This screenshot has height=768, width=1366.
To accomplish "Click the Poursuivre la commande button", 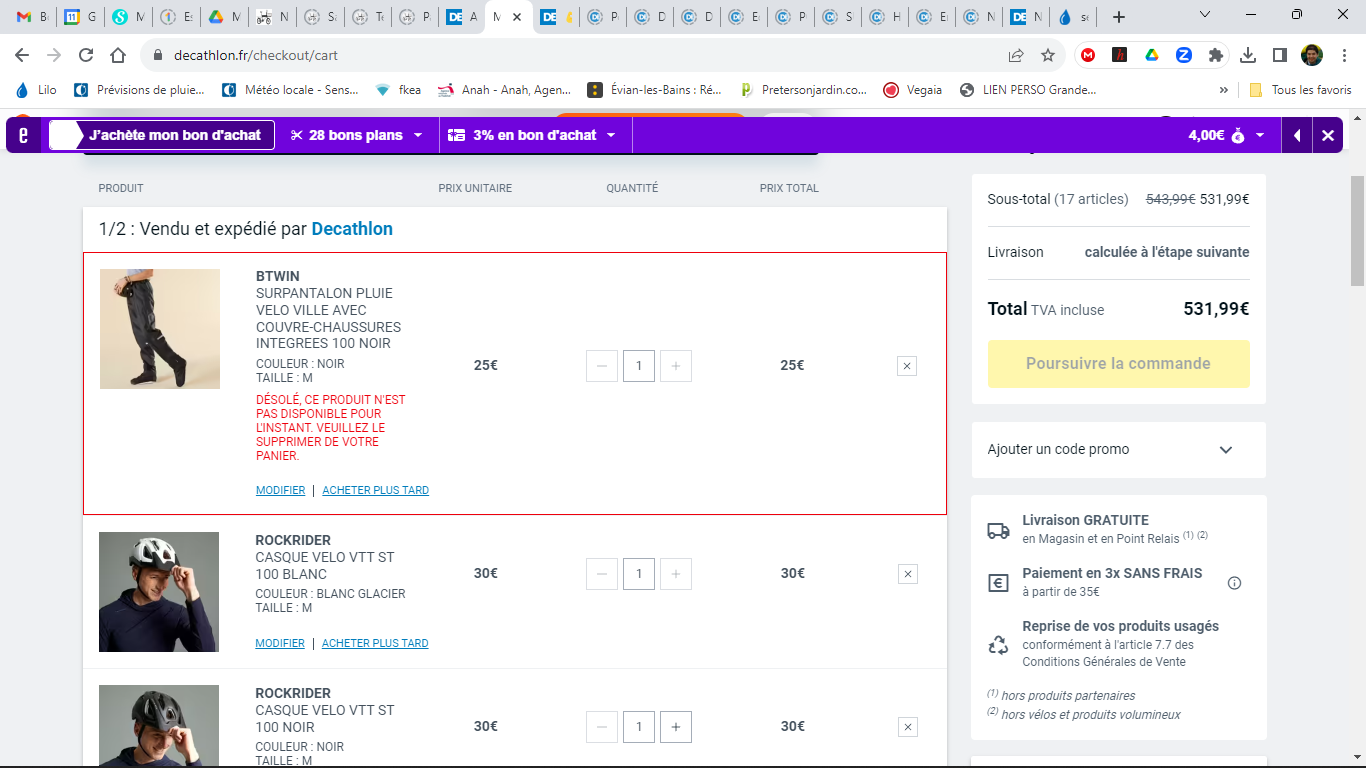I will coord(1118,364).
